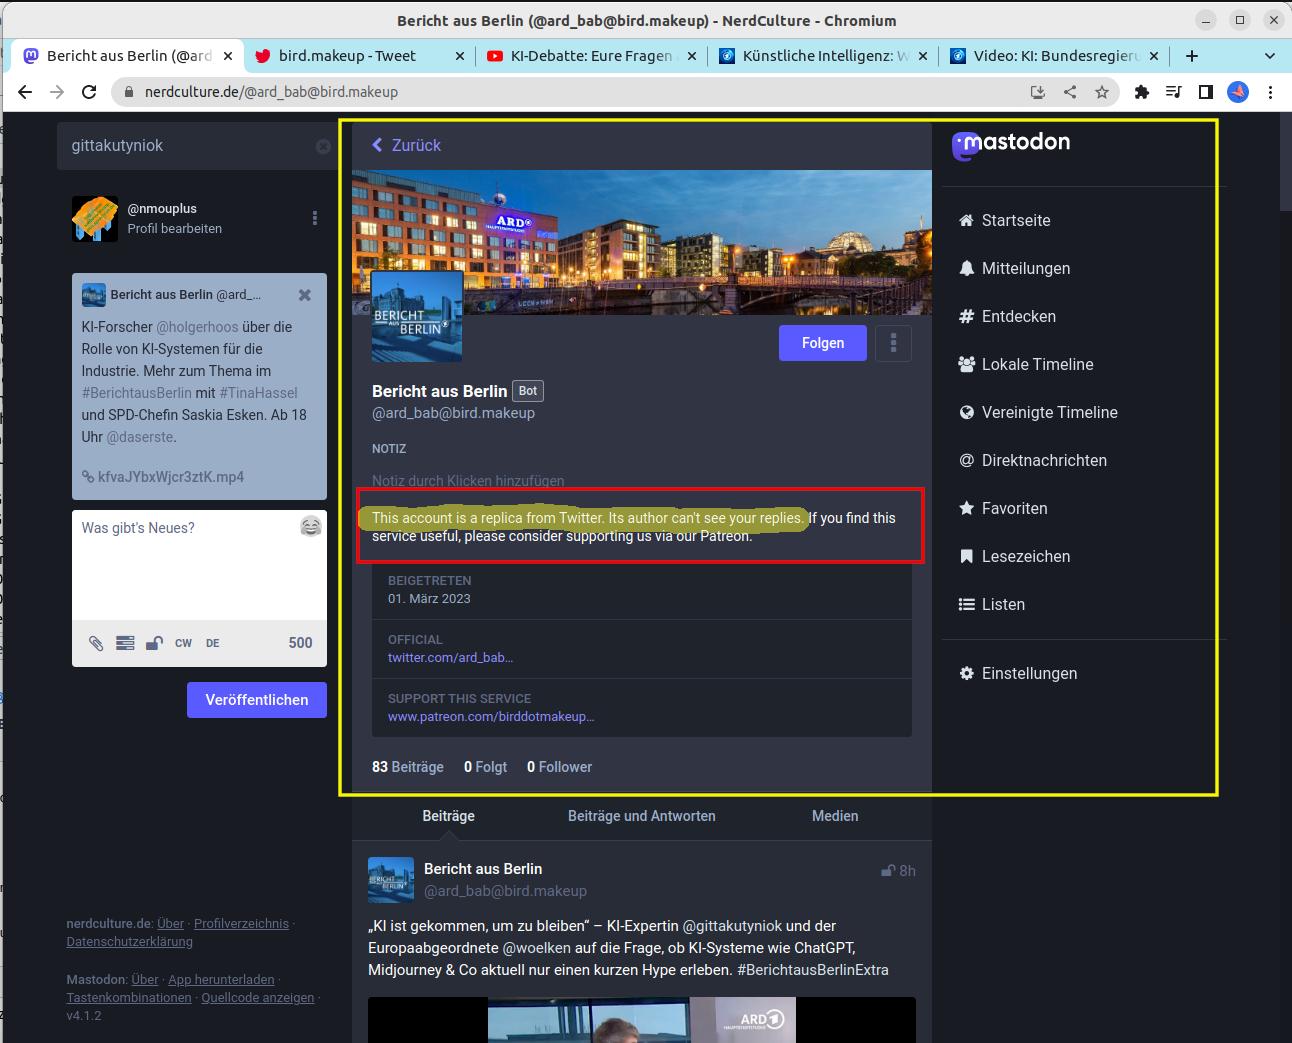Open a new browser tab

(x=1191, y=56)
